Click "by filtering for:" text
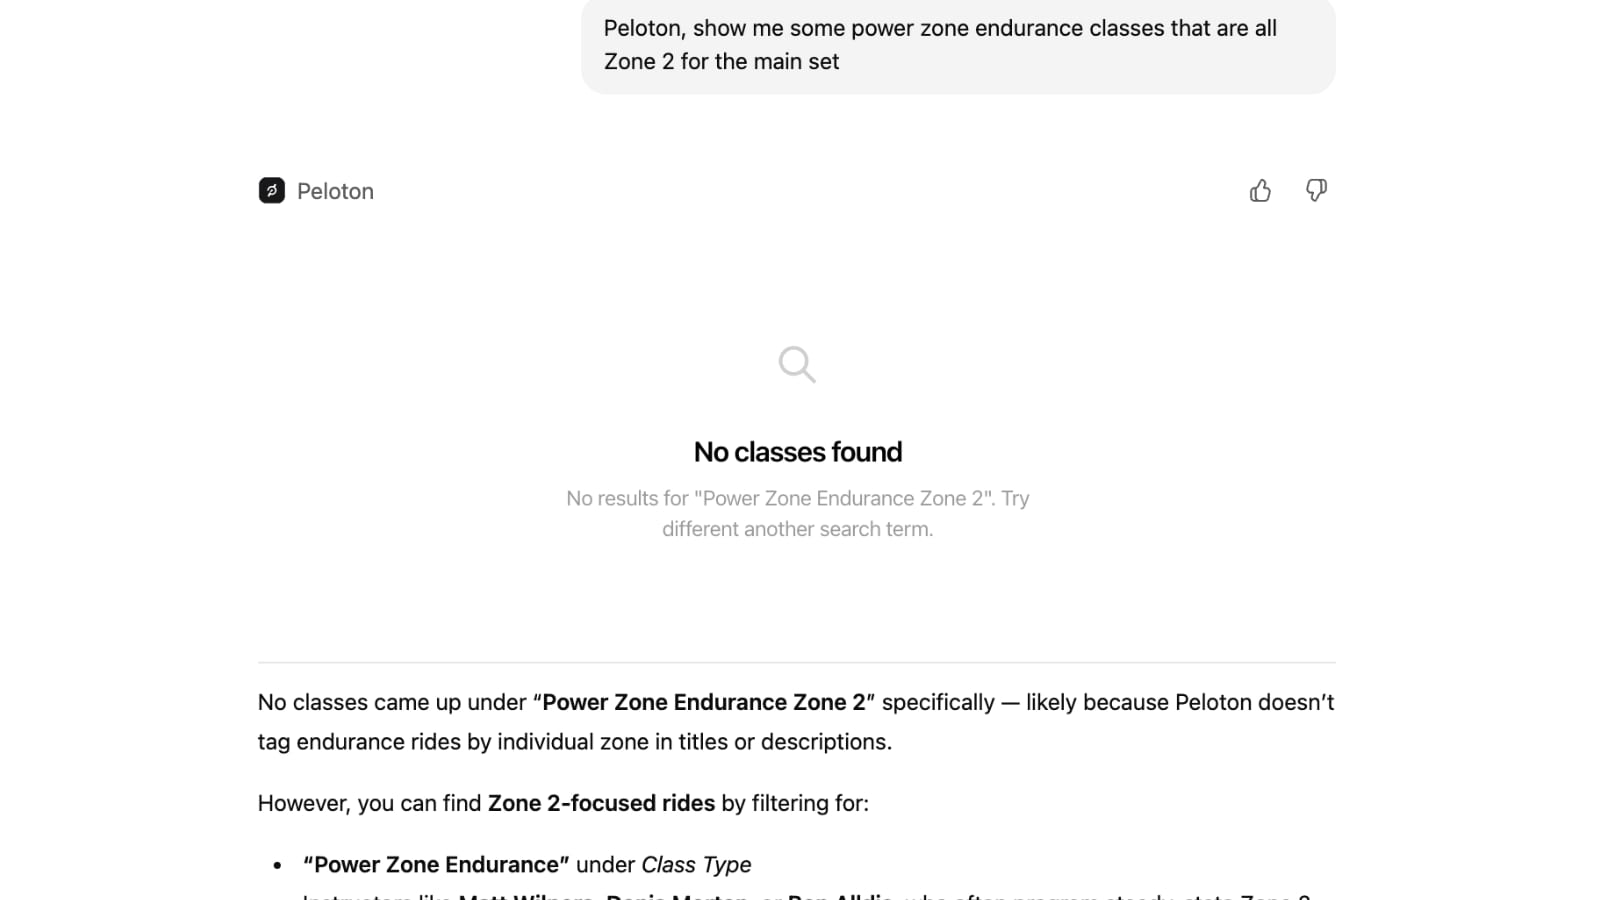Image resolution: width=1600 pixels, height=900 pixels. coord(795,803)
